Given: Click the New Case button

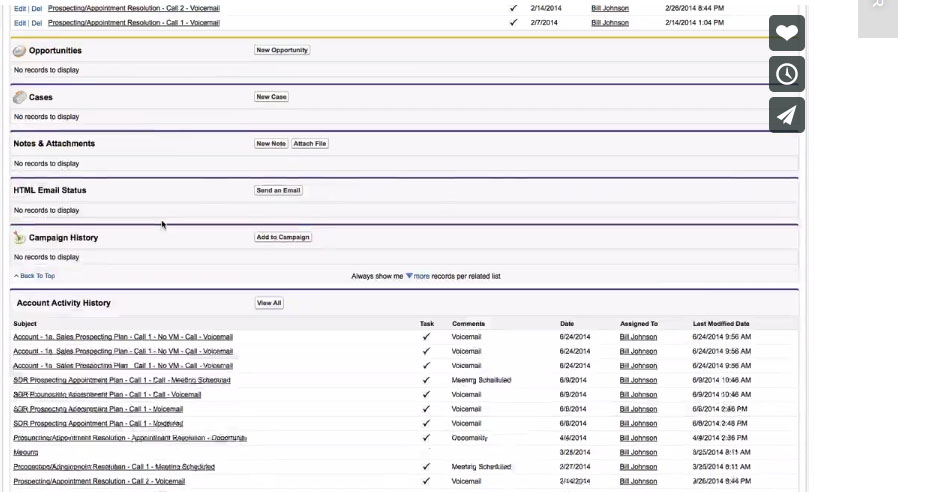Looking at the screenshot, I should point(271,97).
